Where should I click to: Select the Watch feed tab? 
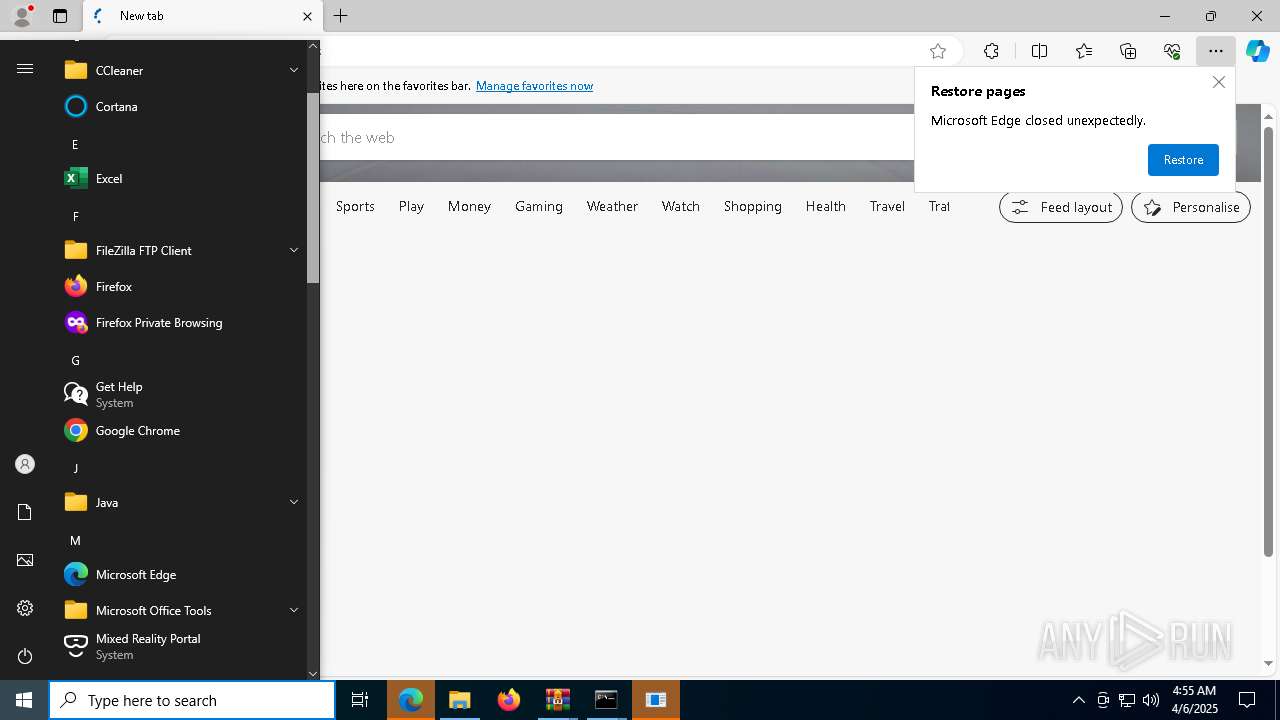coord(680,206)
